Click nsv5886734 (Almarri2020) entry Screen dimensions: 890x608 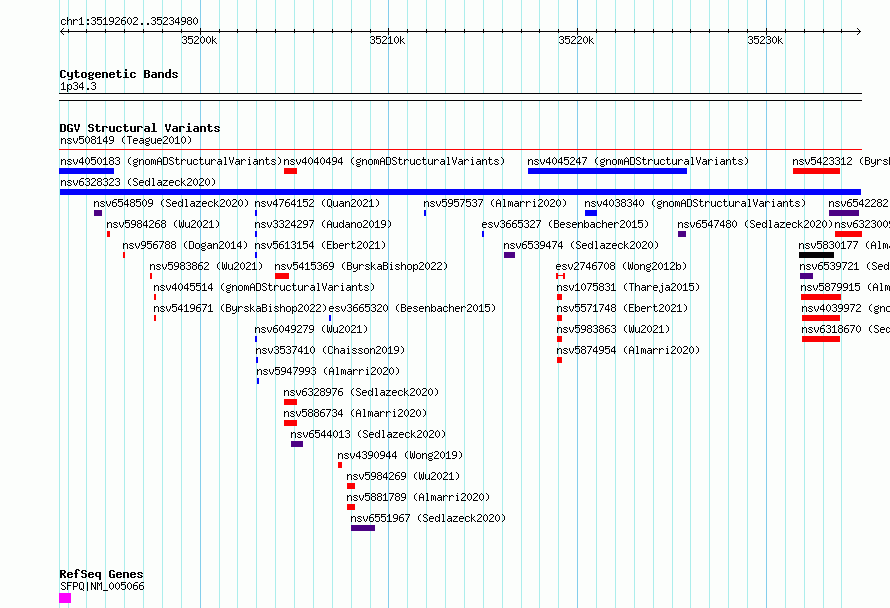(x=355, y=413)
